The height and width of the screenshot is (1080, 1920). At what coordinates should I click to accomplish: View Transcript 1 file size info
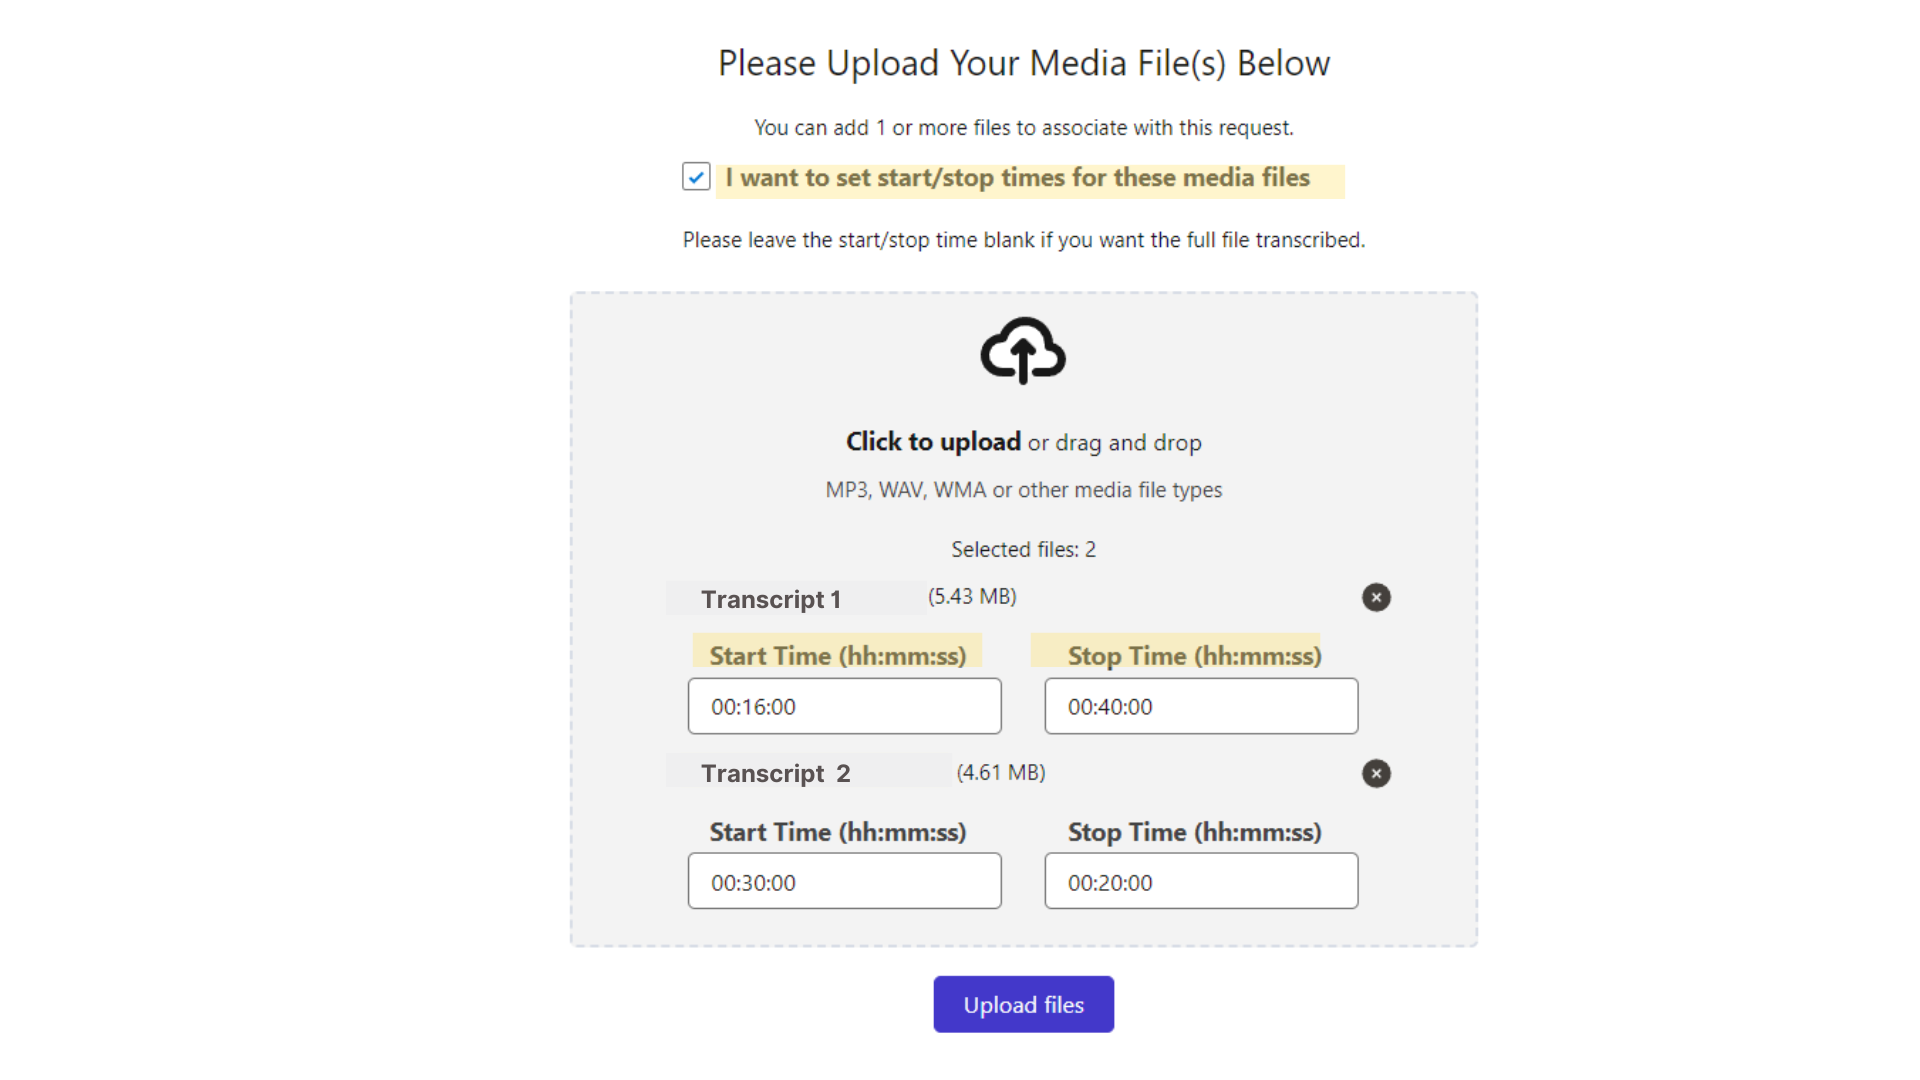tap(973, 596)
